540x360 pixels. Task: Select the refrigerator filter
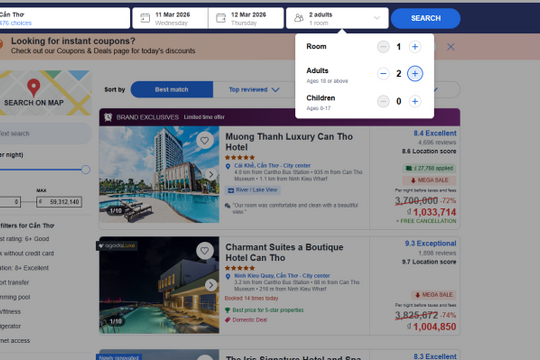coord(10,326)
